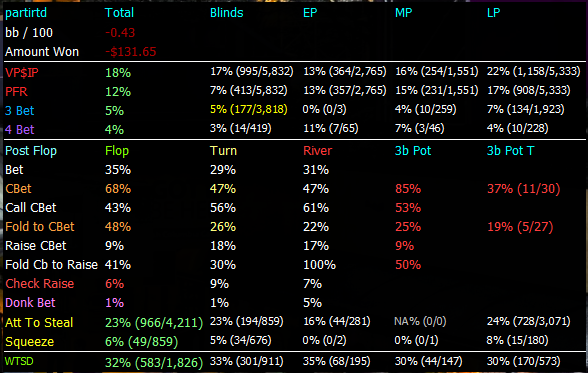Click the Donk Bet row label
Viewport: 588px width, 373px height.
(30, 303)
